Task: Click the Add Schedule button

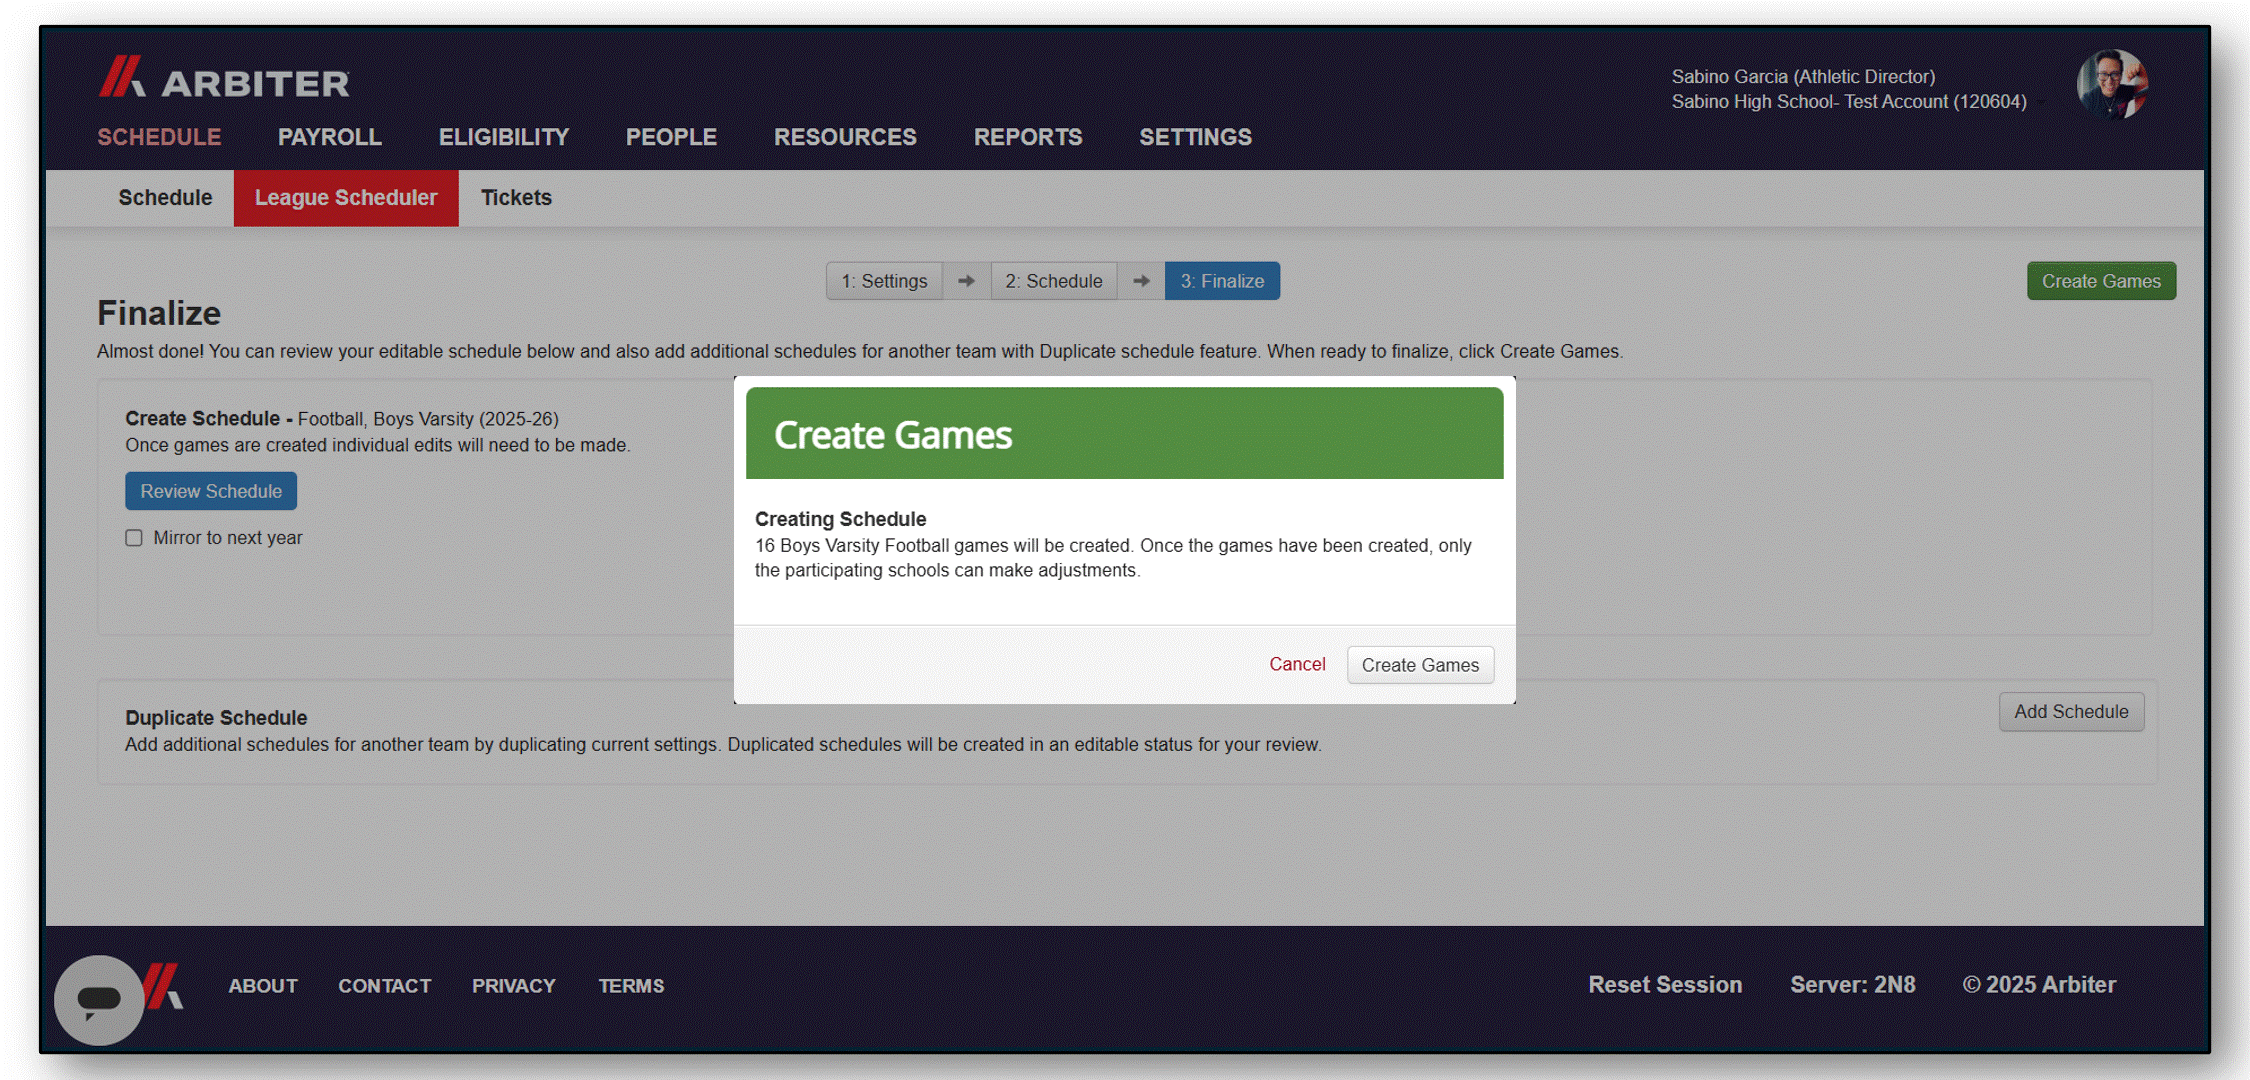Action: click(x=2071, y=711)
